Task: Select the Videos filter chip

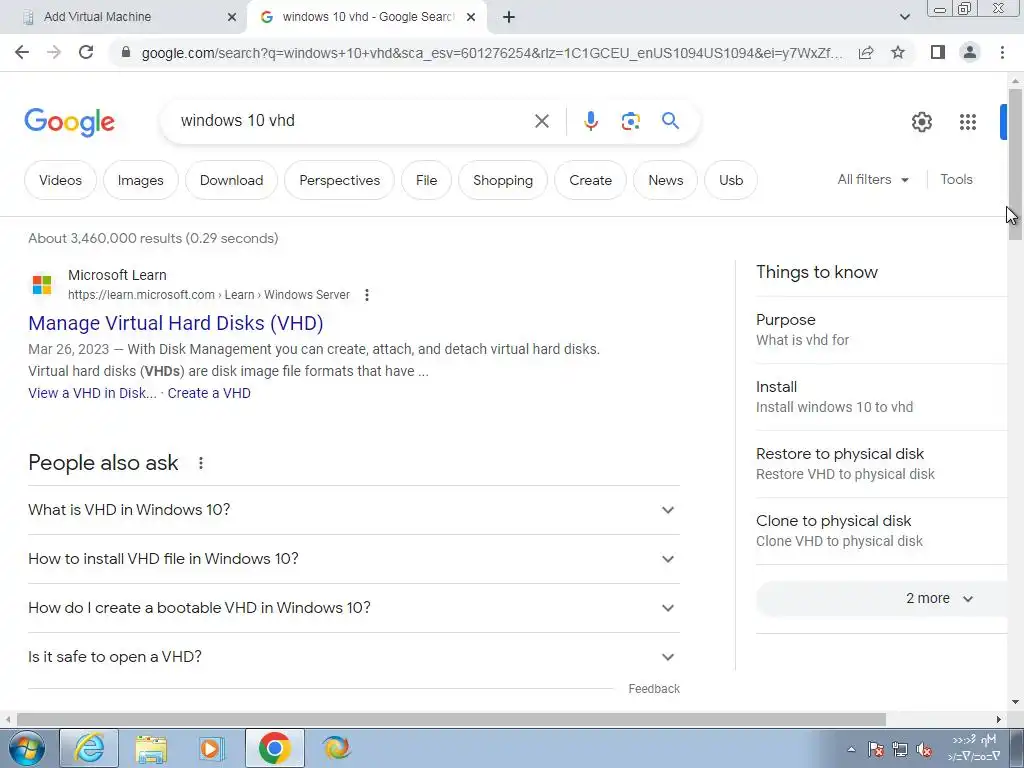Action: click(x=60, y=180)
